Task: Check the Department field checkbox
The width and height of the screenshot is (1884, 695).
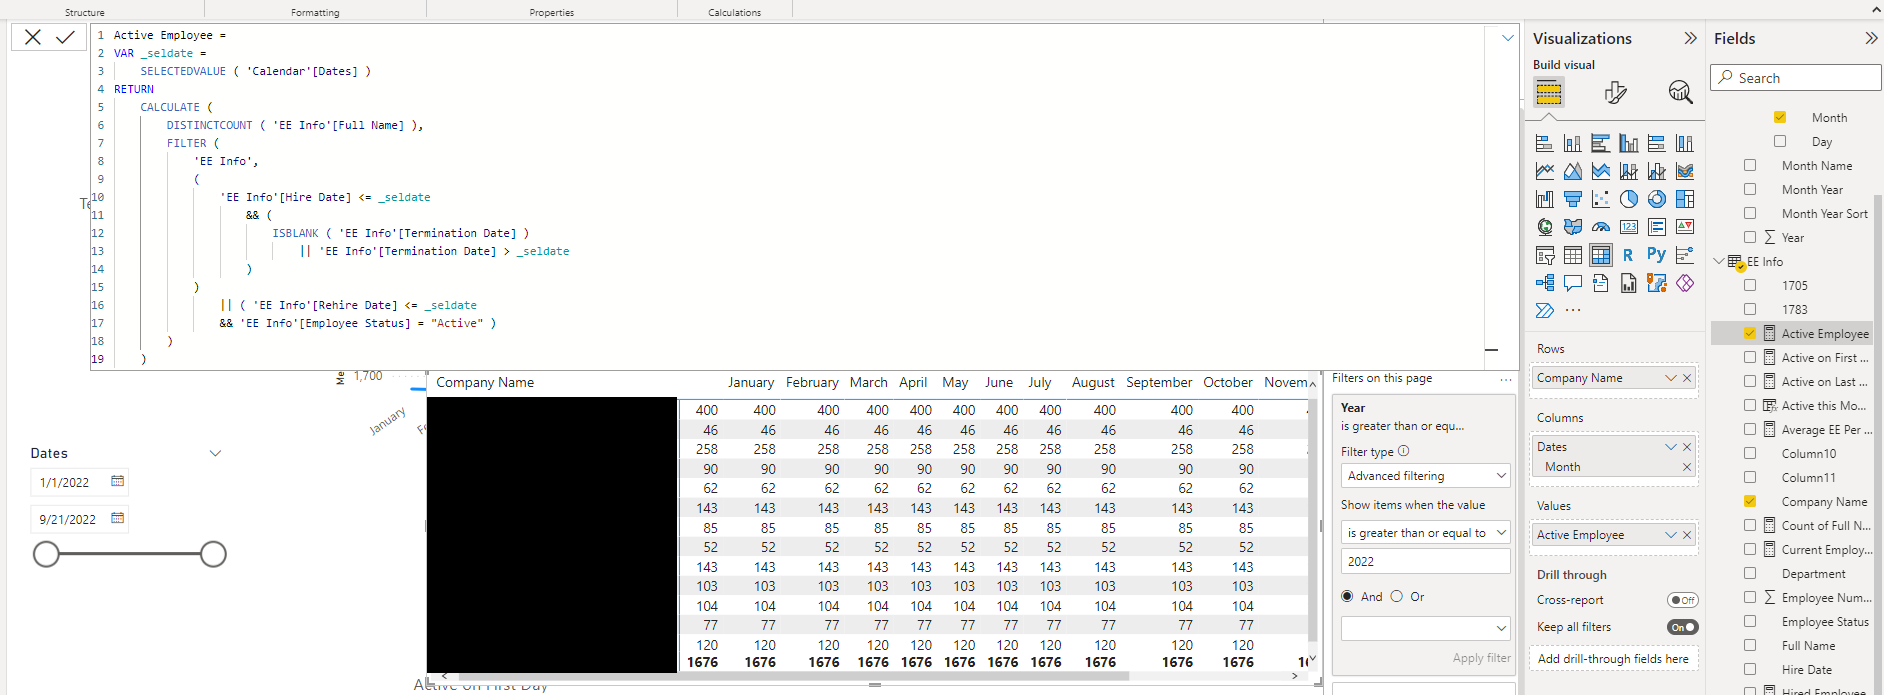Action: coord(1750,573)
